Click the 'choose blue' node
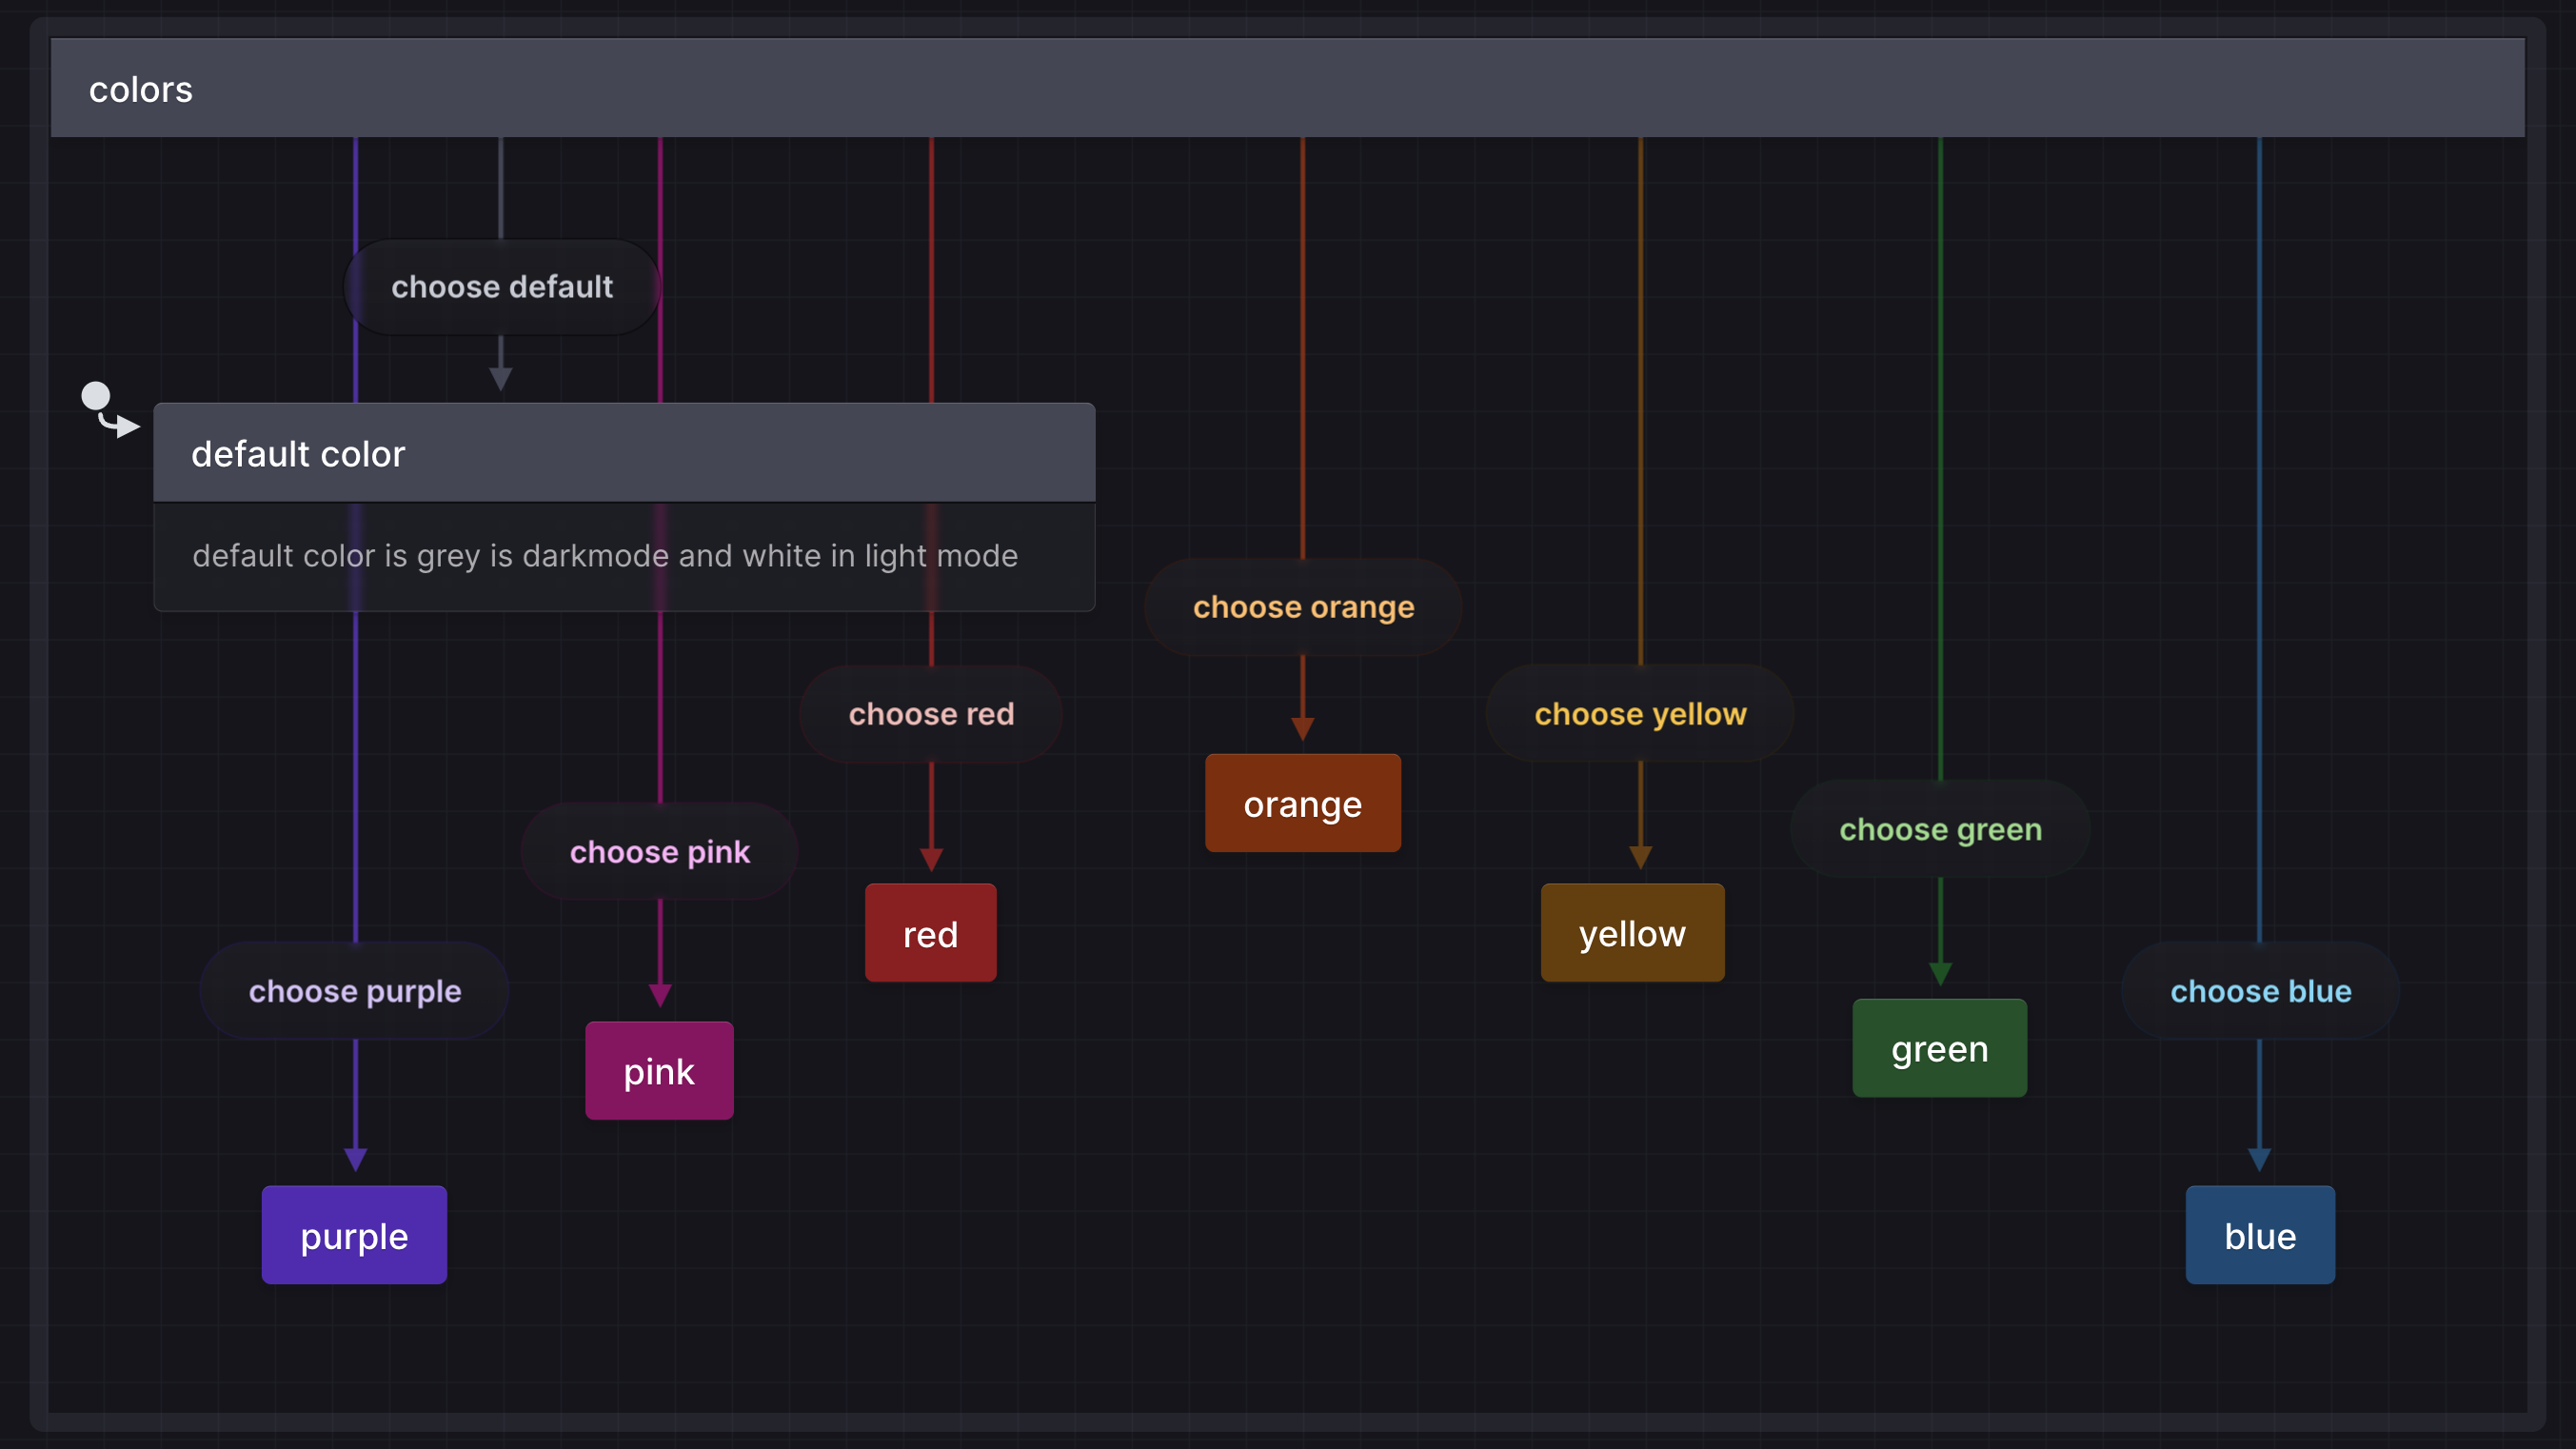Image resolution: width=2576 pixels, height=1449 pixels. click(2259, 991)
